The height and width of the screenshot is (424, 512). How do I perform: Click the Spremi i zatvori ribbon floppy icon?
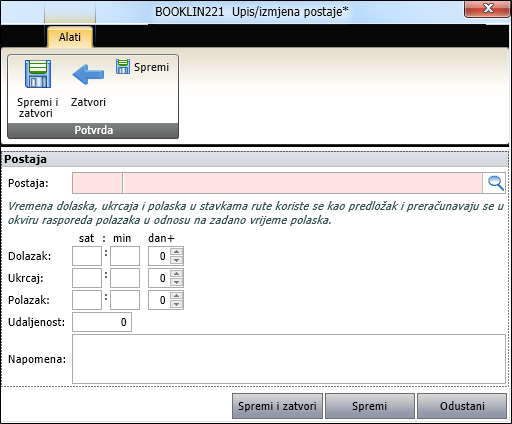click(38, 74)
